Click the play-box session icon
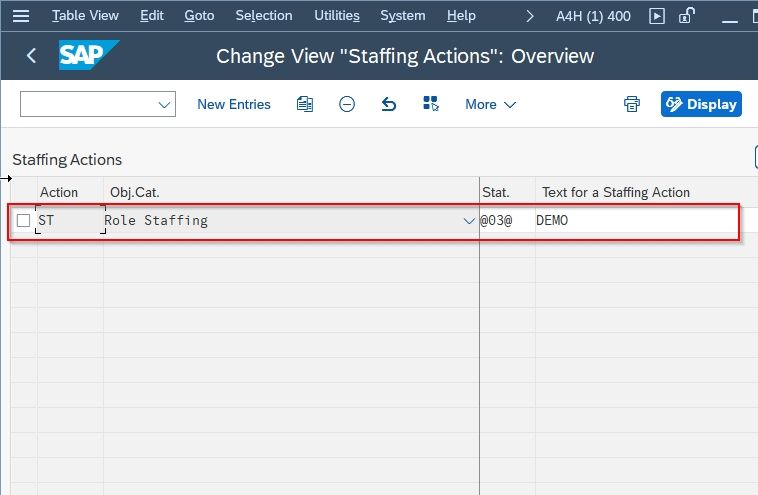Image resolution: width=758 pixels, height=495 pixels. tap(656, 16)
